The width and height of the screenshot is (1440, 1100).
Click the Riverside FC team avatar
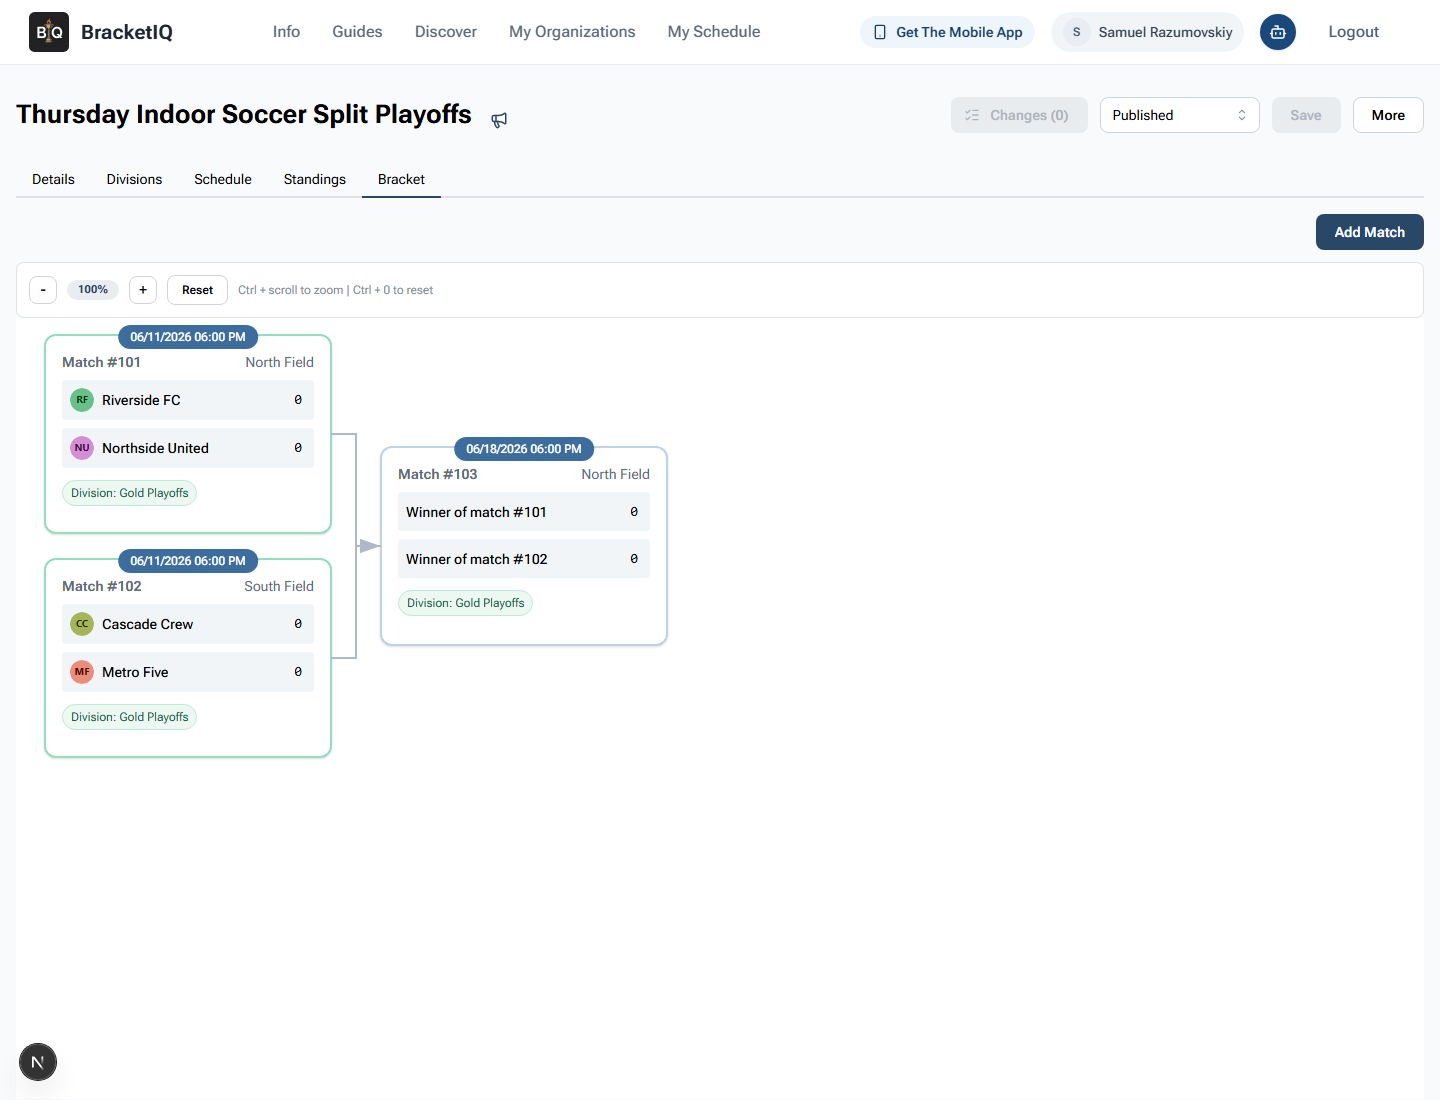82,400
